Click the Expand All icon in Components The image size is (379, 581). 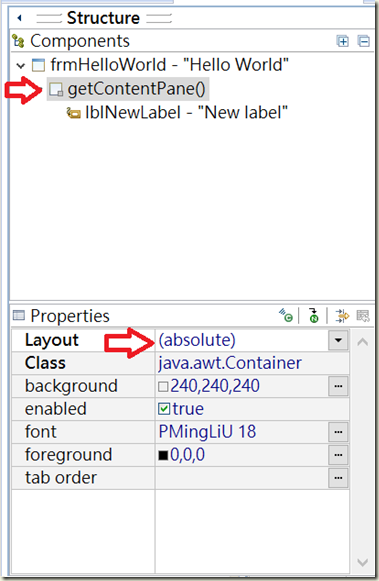[x=342, y=41]
